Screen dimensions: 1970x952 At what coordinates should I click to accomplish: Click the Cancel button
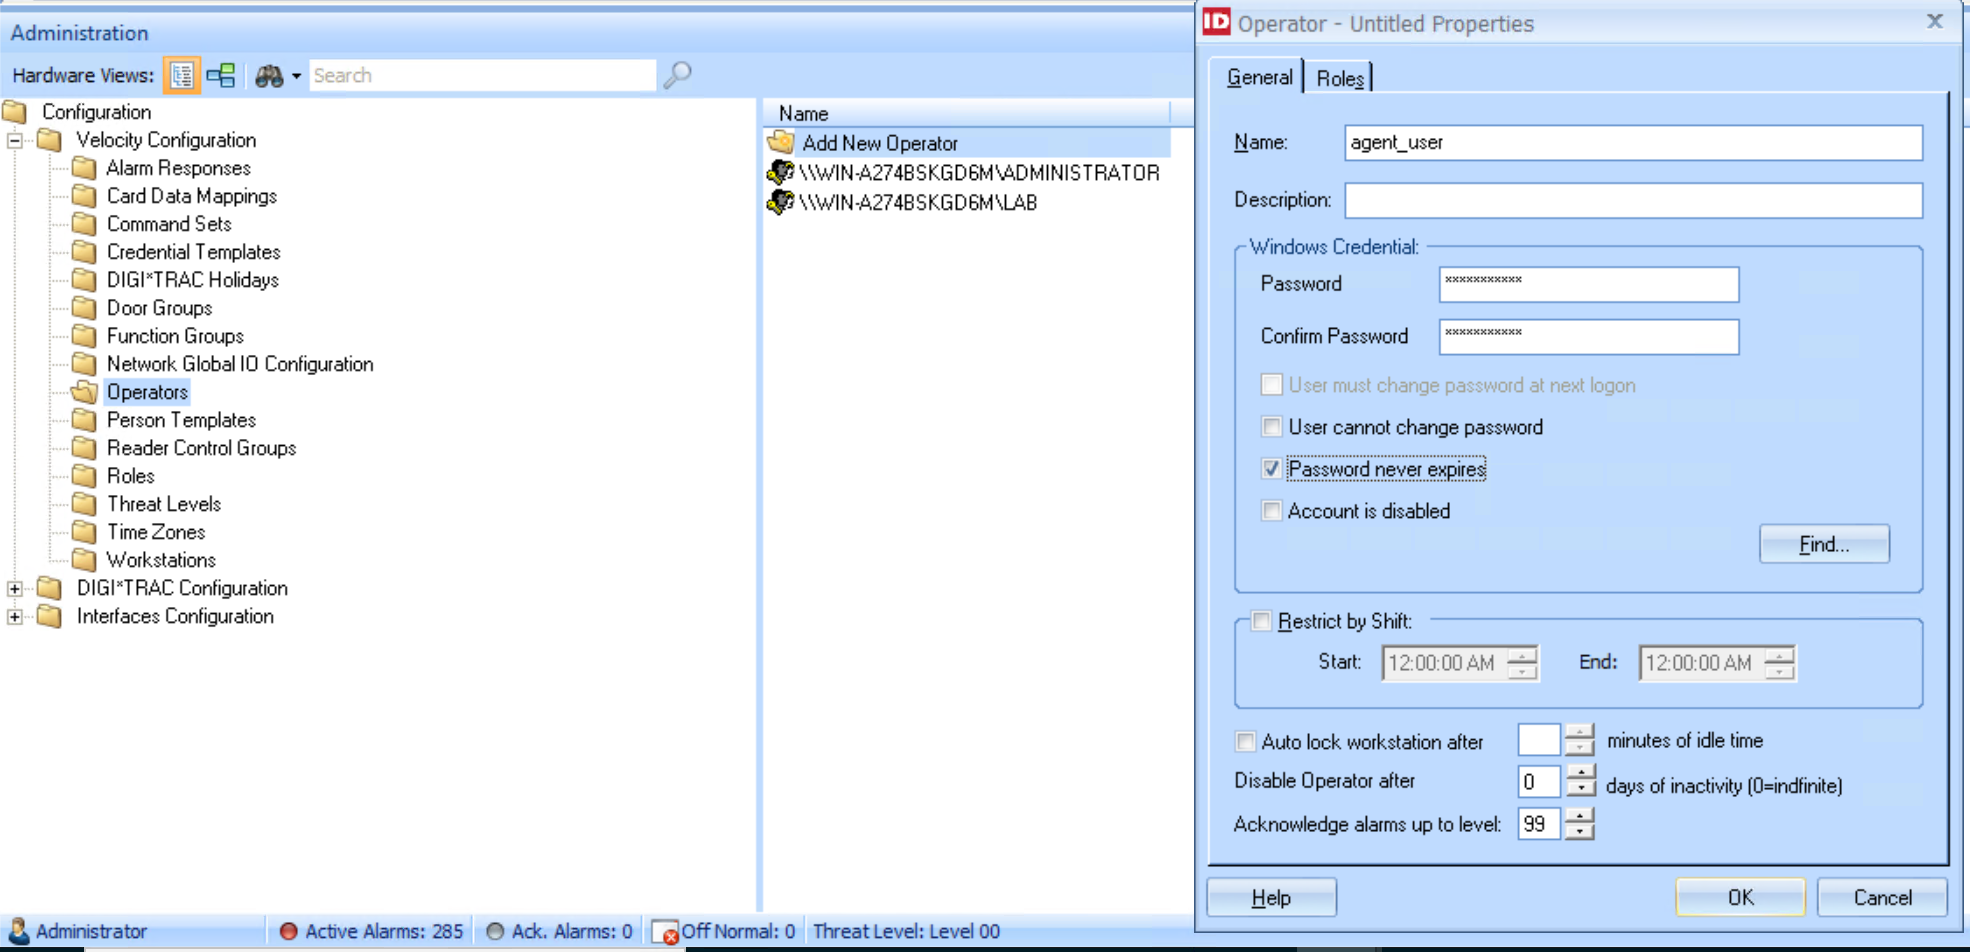(x=1882, y=897)
